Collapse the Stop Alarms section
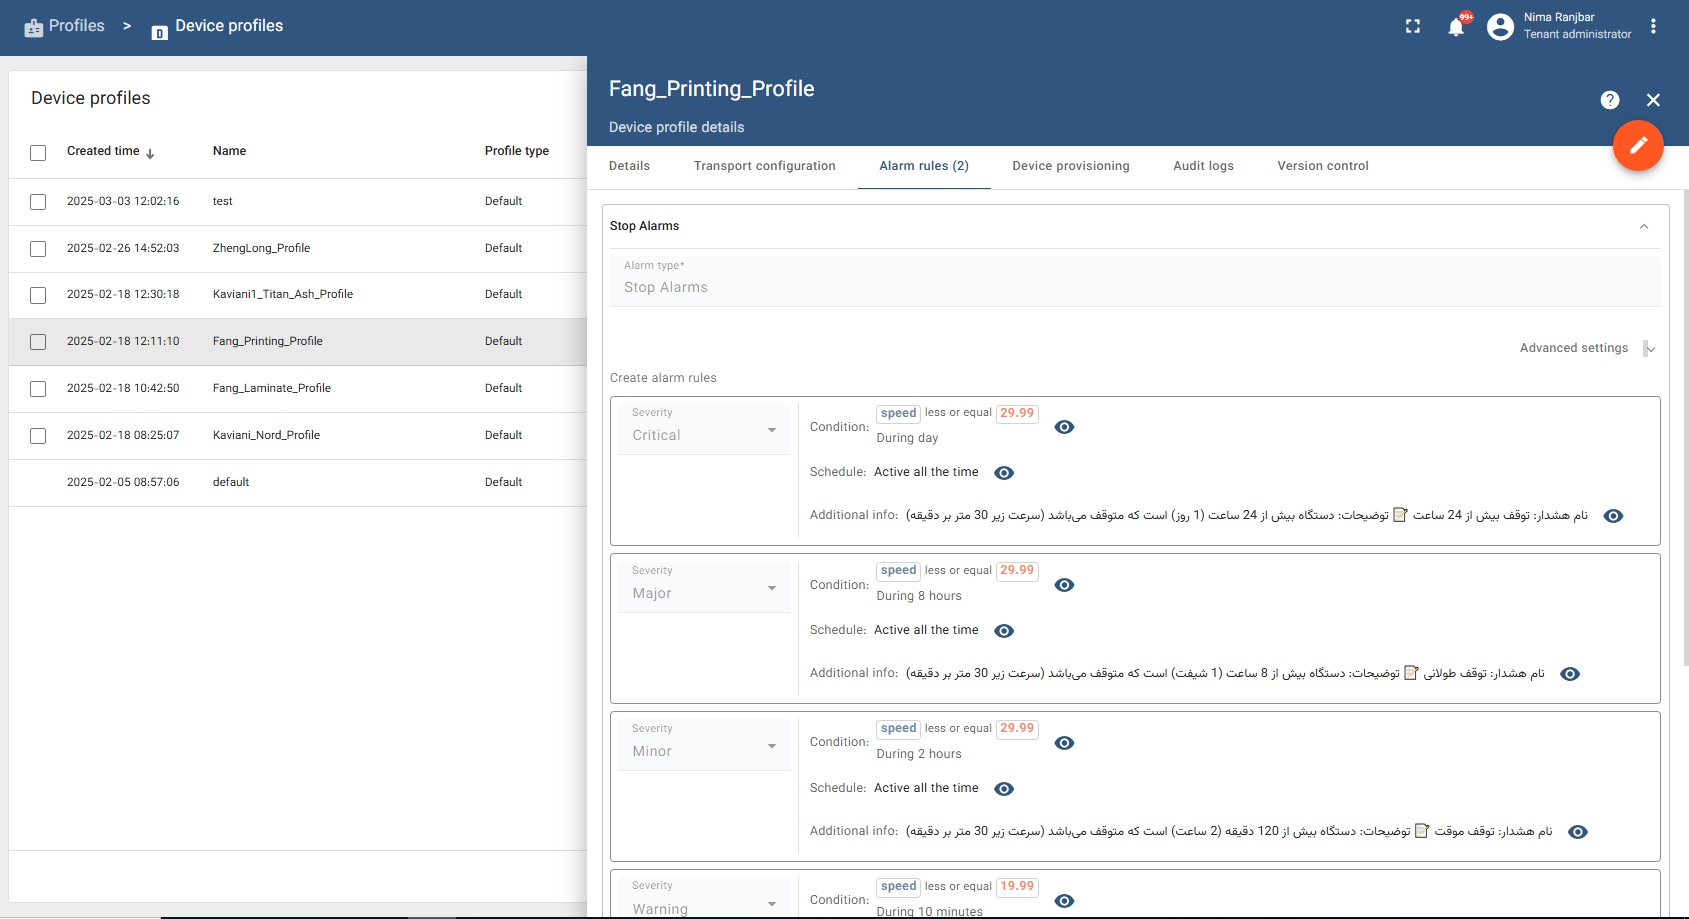 (1645, 226)
